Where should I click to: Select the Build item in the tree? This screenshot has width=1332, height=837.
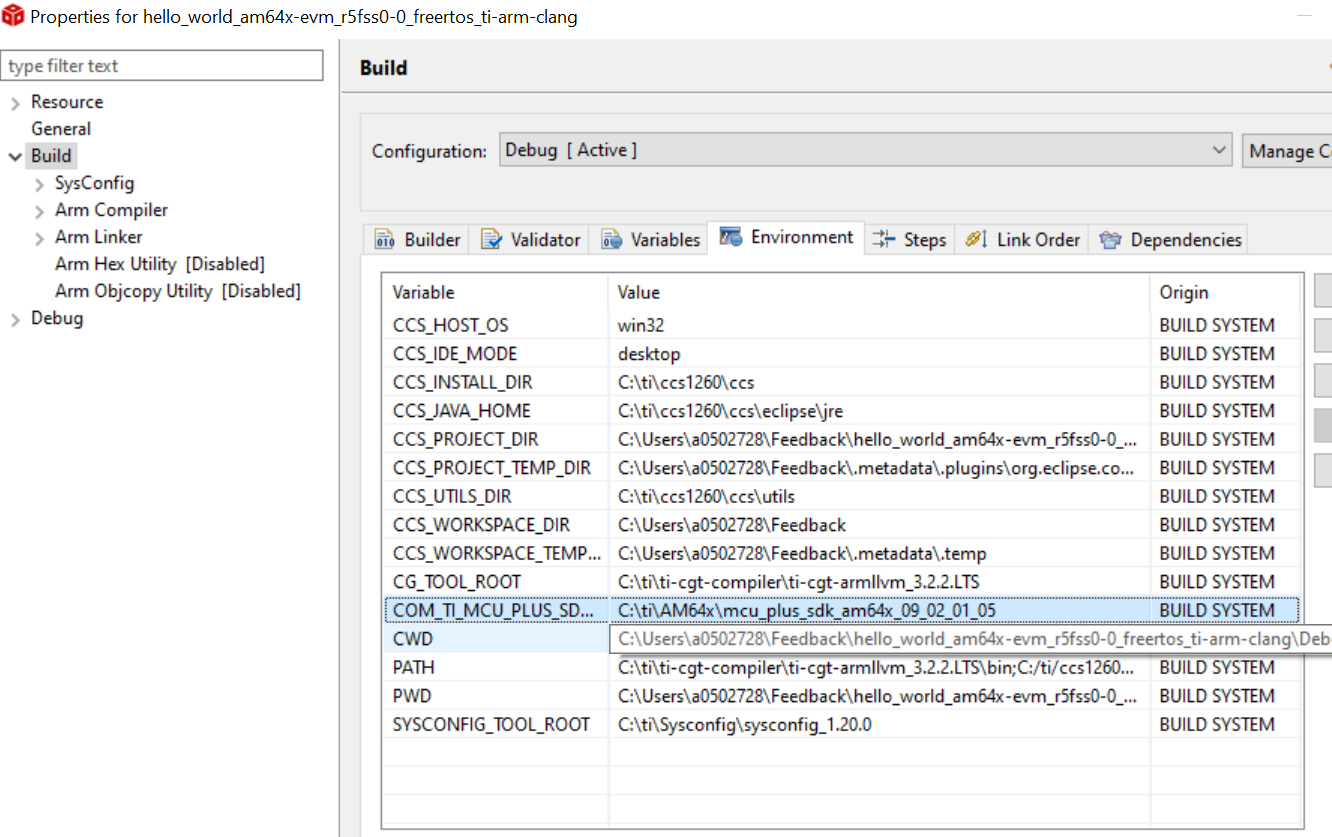click(x=51, y=156)
